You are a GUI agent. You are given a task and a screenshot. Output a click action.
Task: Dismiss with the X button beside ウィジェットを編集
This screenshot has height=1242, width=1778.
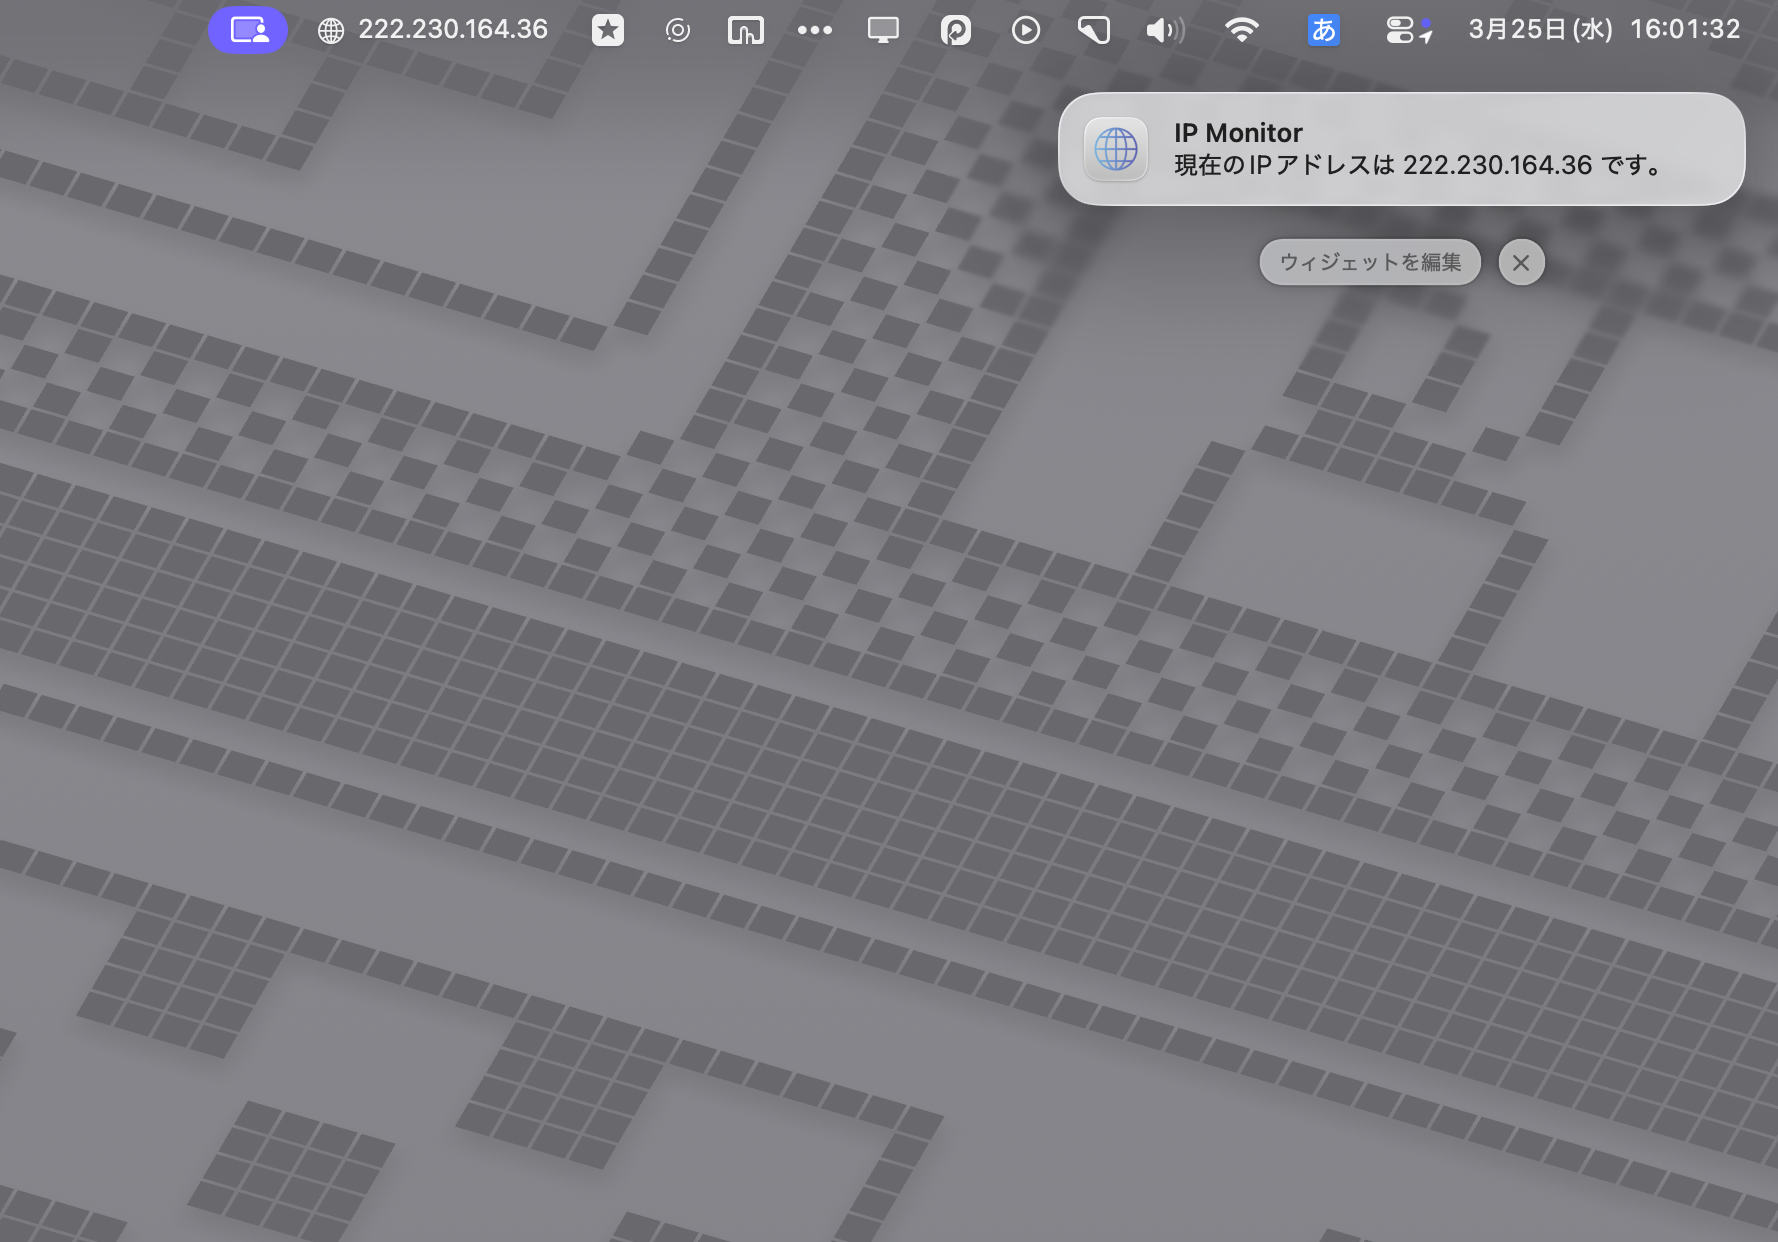click(x=1521, y=262)
